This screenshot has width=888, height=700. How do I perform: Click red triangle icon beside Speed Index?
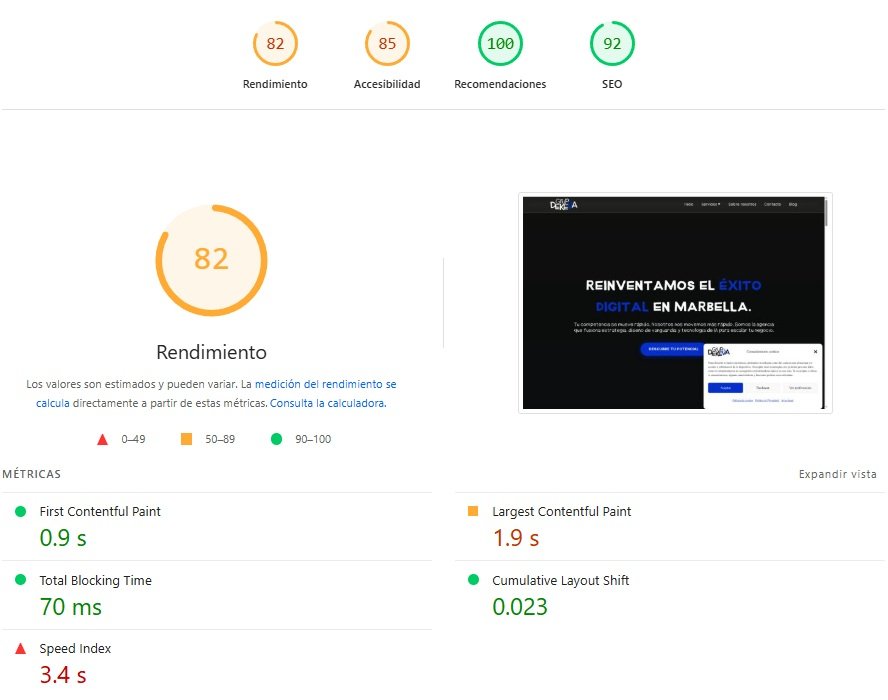(20, 649)
